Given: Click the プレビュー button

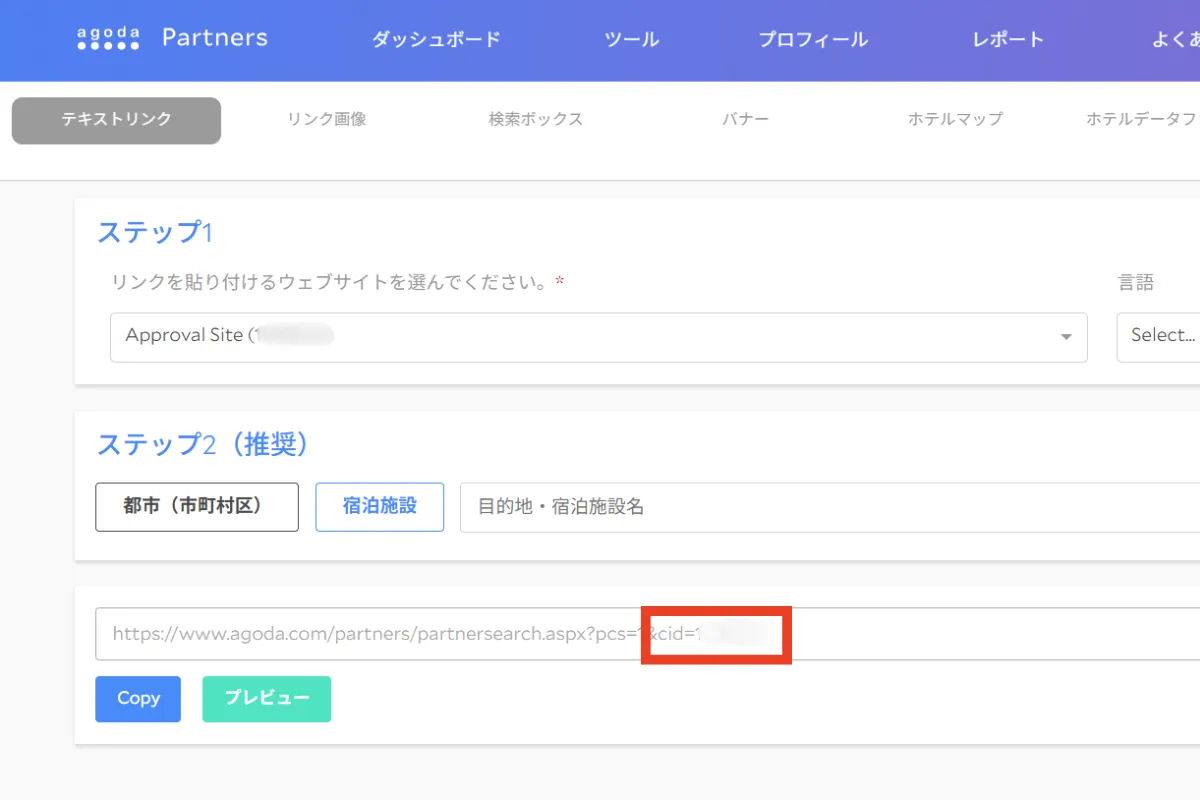Looking at the screenshot, I should [266, 698].
